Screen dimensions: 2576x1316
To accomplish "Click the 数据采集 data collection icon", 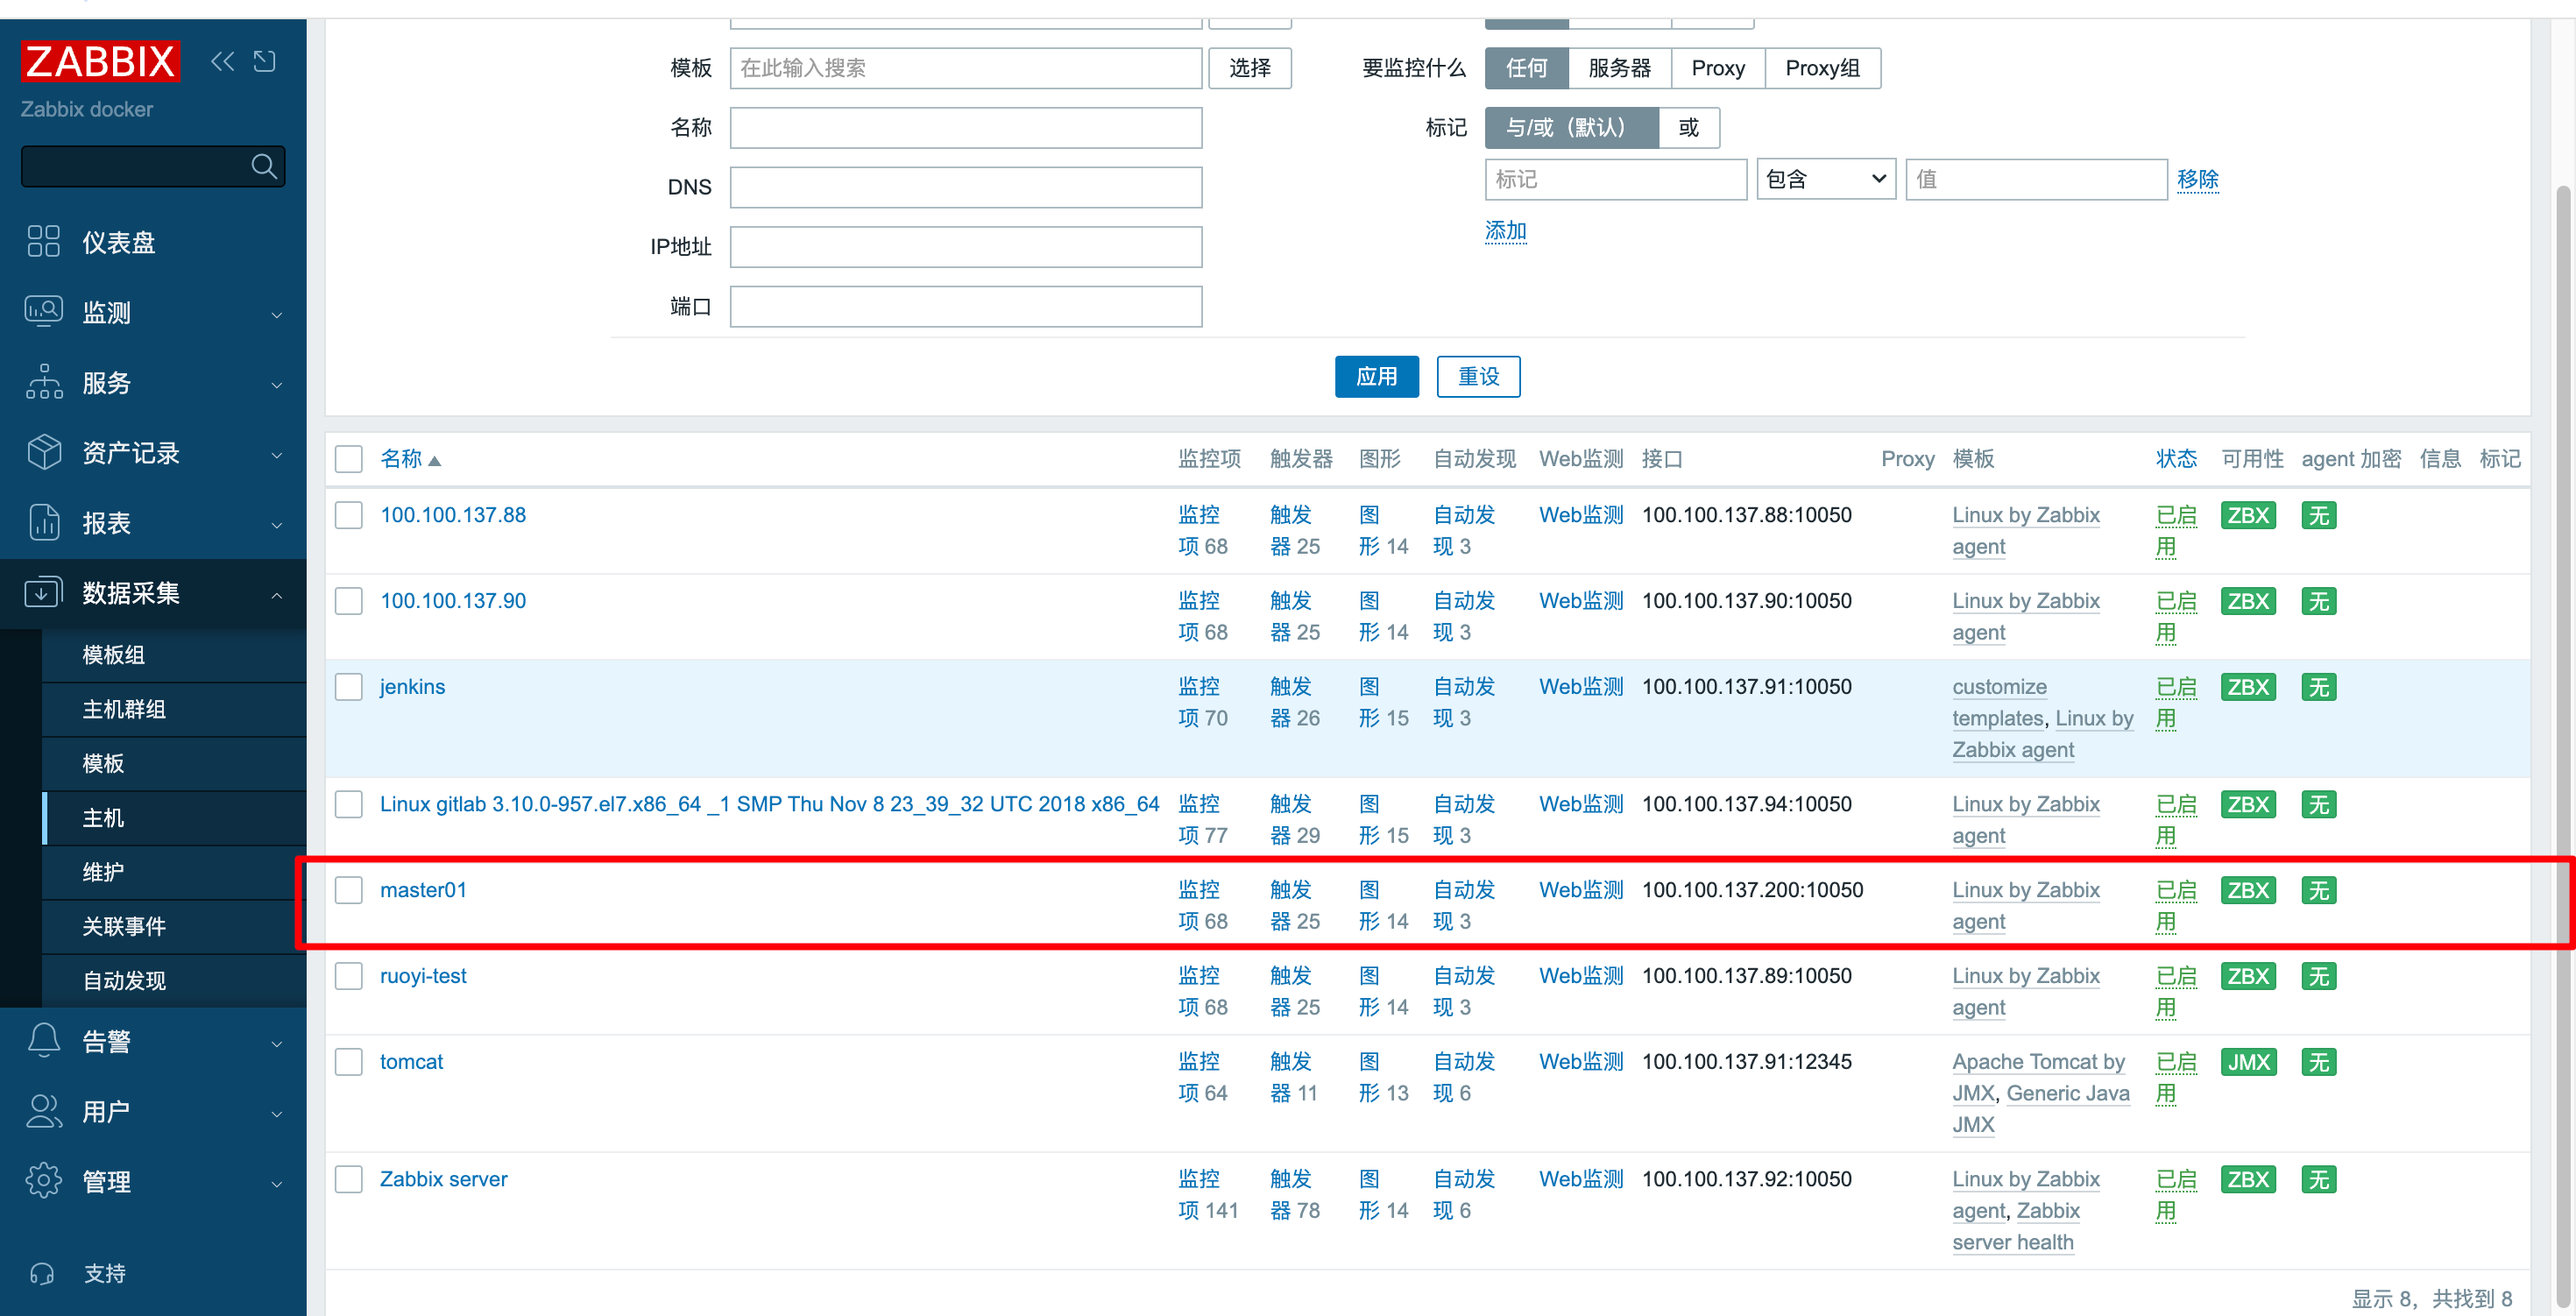I will point(44,592).
